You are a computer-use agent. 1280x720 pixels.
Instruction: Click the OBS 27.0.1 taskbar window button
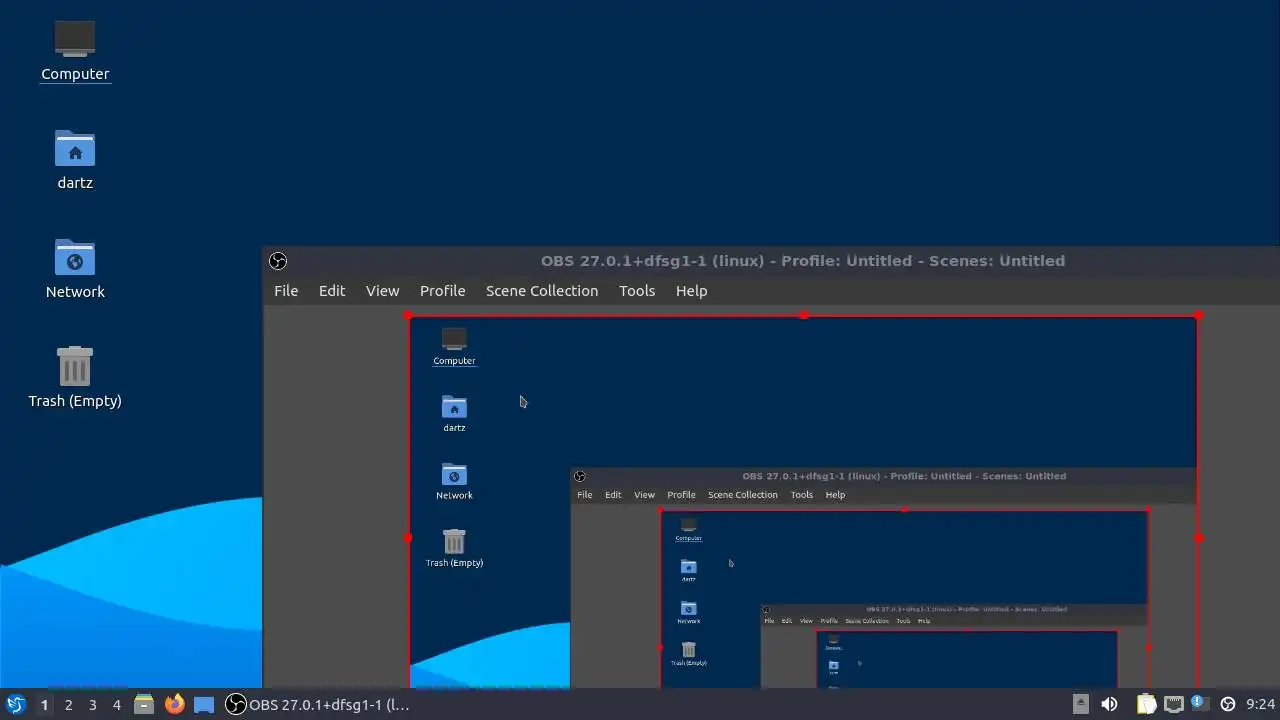317,704
